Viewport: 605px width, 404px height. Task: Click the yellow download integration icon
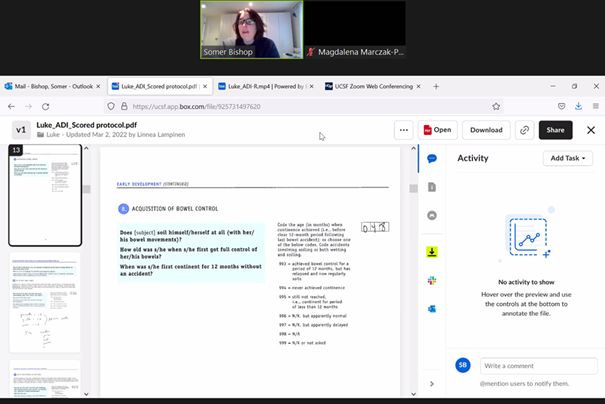[432, 252]
